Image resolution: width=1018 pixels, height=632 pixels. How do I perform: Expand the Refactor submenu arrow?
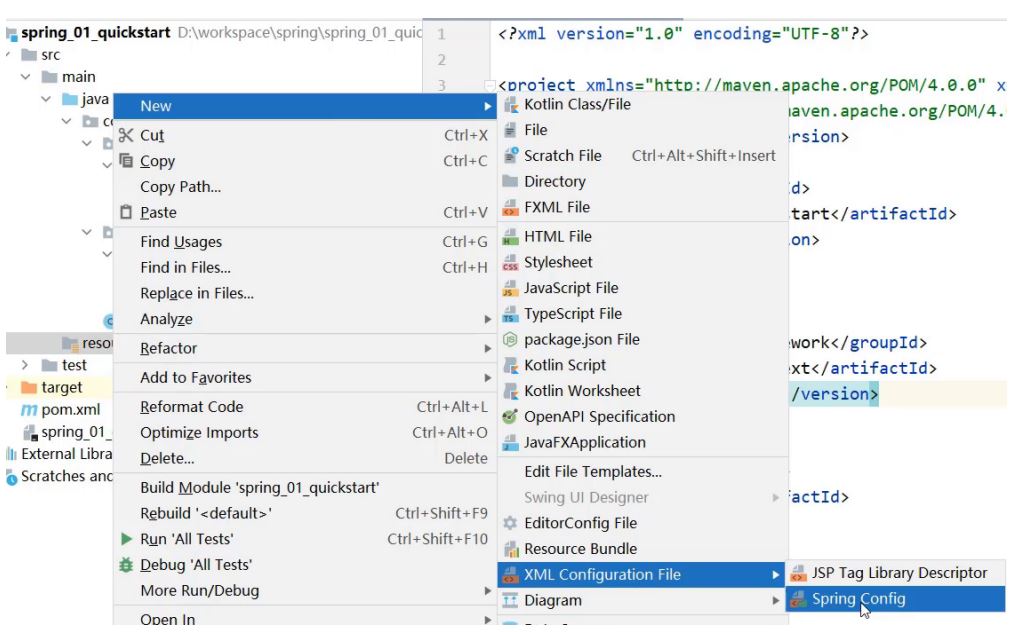tap(488, 349)
